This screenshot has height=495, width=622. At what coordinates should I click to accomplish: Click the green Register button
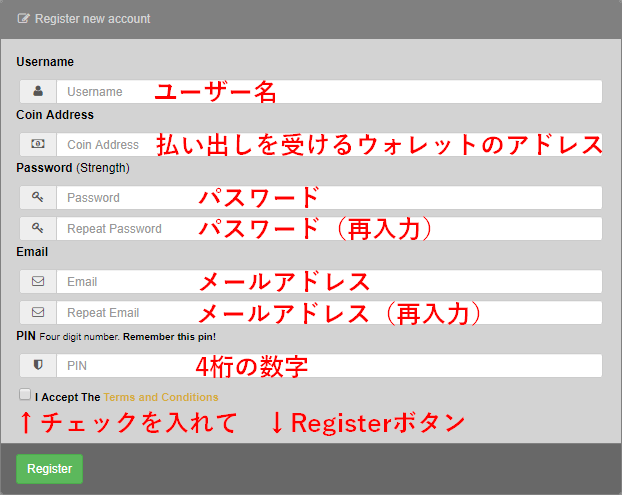point(50,469)
